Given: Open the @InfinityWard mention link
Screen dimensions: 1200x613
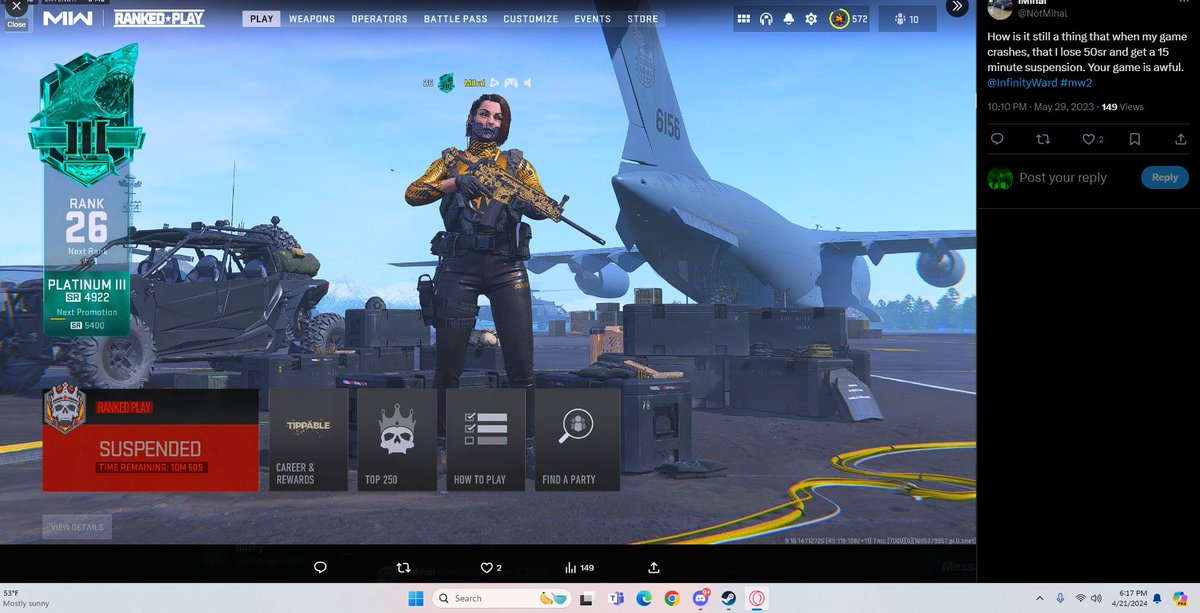Looking at the screenshot, I should 1021,81.
